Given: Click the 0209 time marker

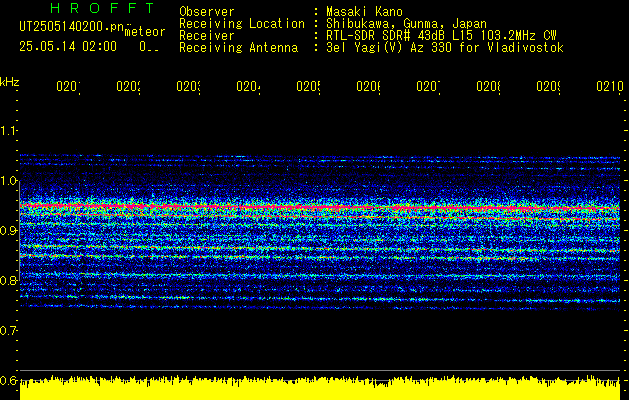Looking at the screenshot, I should [549, 86].
